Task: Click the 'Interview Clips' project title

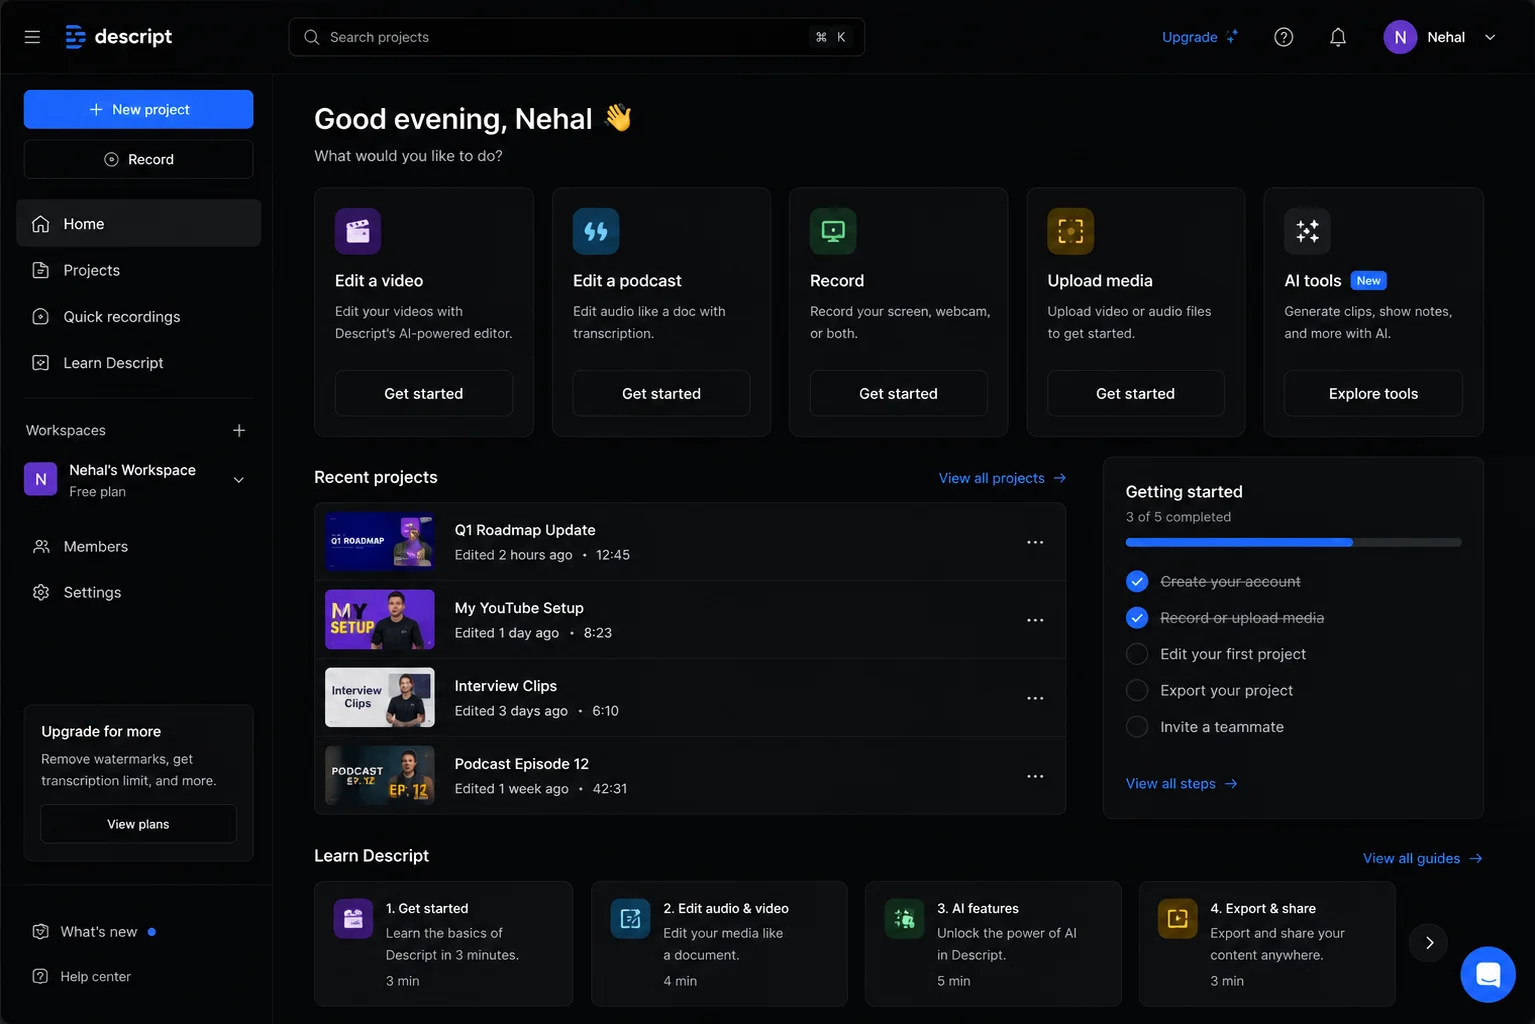Action: [x=506, y=686]
